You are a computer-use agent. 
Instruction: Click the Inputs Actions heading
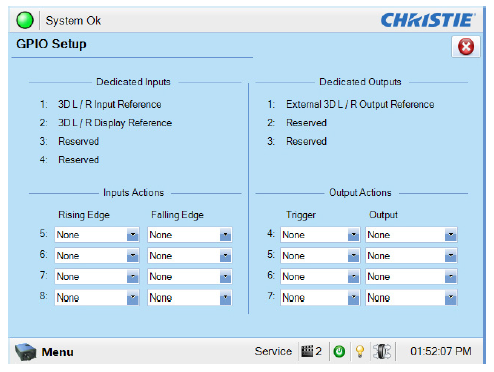click(134, 193)
